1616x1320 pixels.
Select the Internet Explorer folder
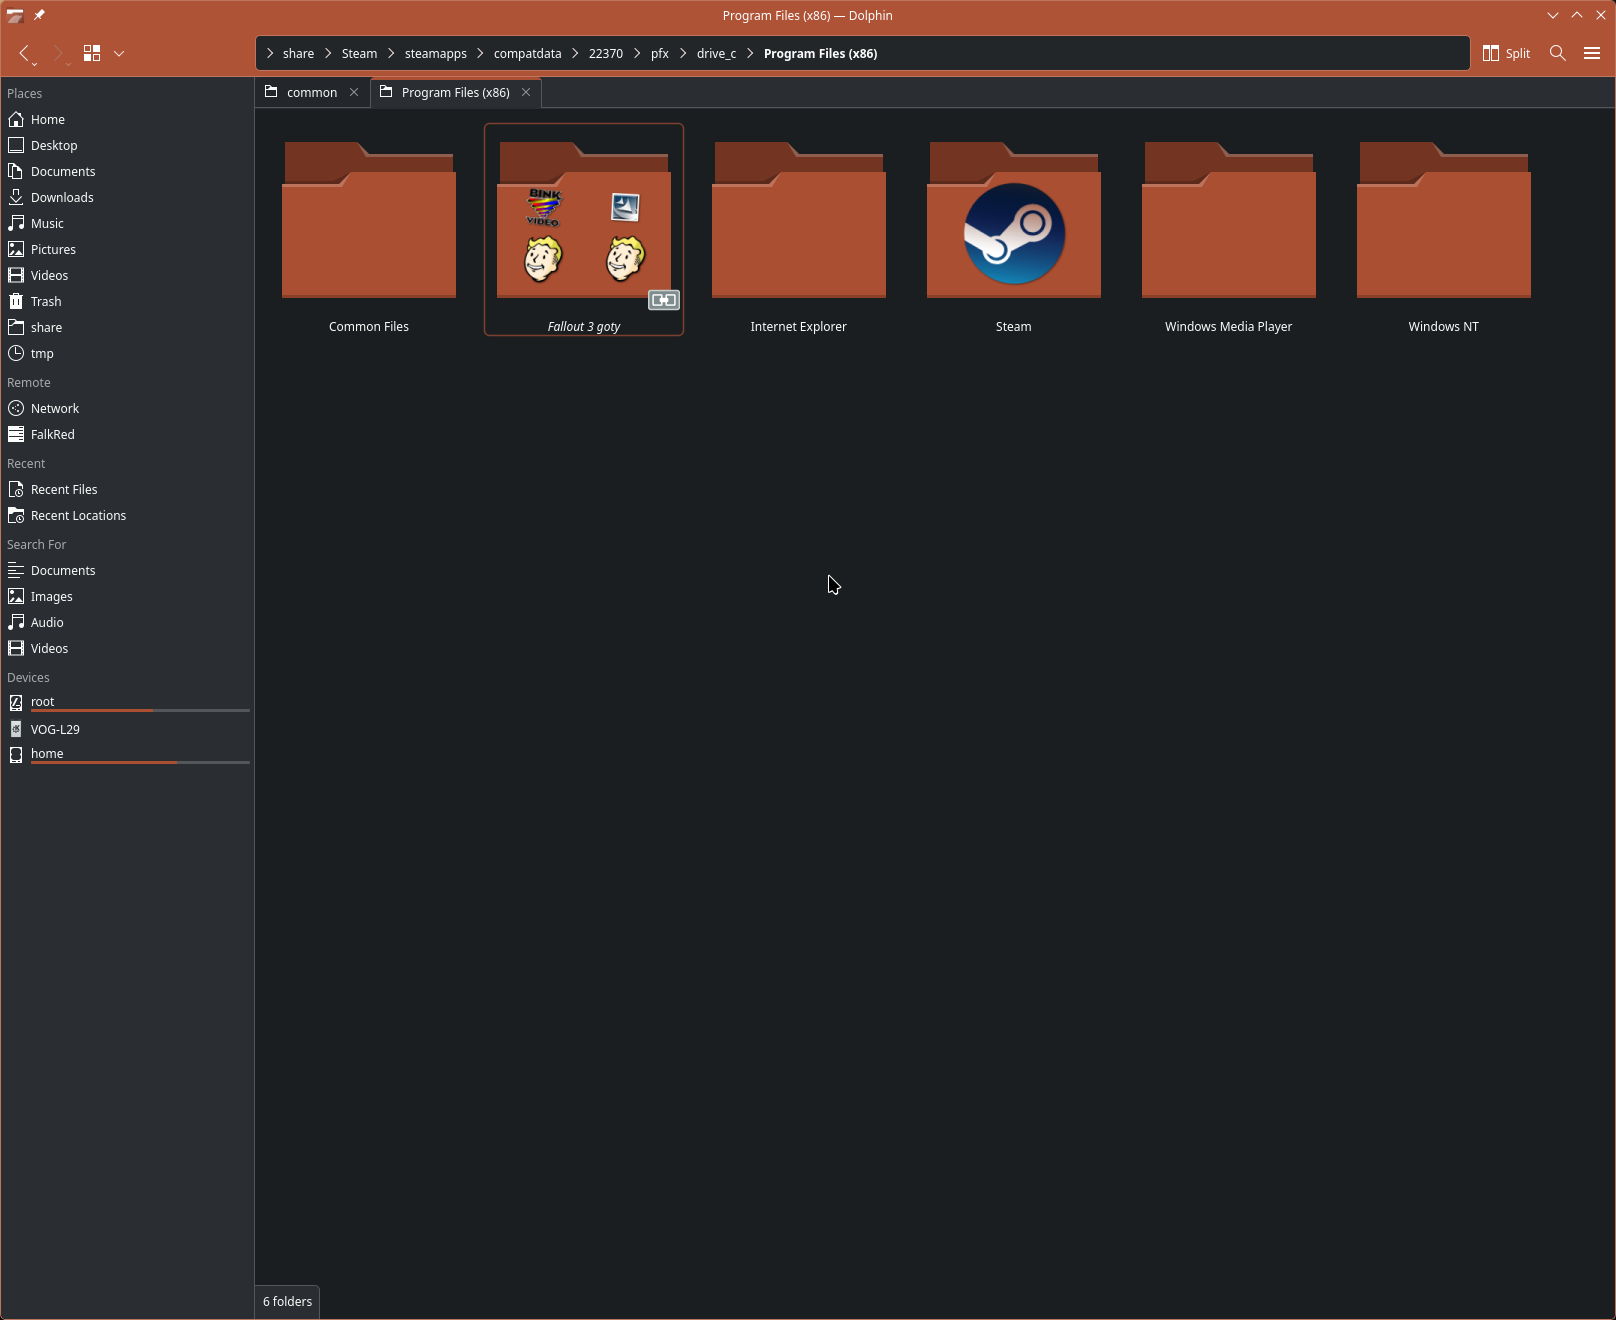pos(799,230)
